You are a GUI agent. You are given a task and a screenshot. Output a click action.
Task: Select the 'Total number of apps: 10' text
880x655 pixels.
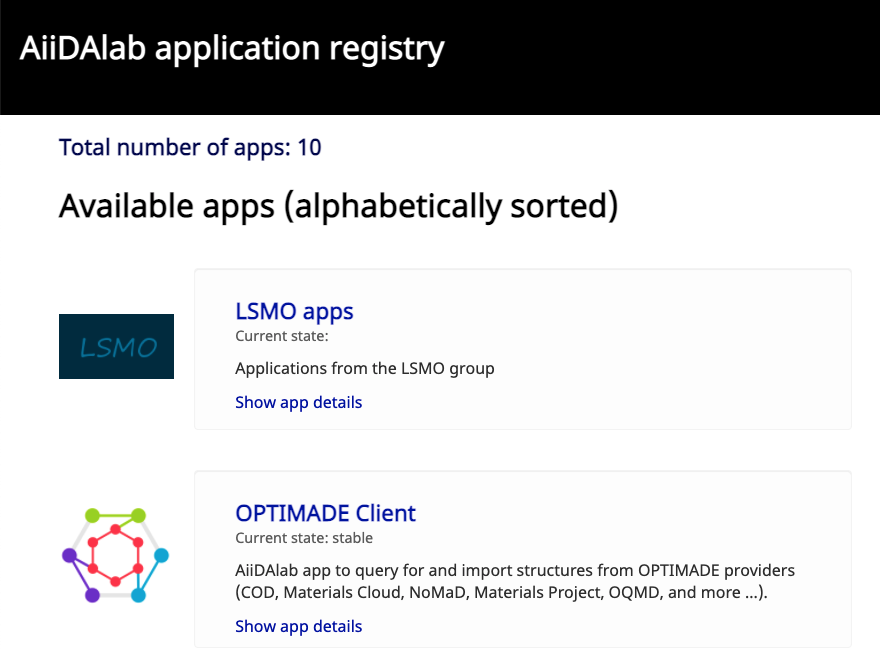pyautogui.click(x=190, y=148)
